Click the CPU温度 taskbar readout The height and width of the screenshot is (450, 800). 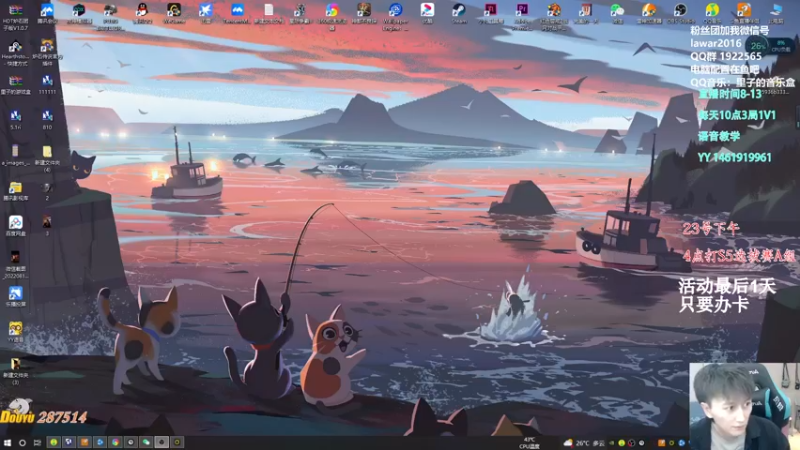529,443
